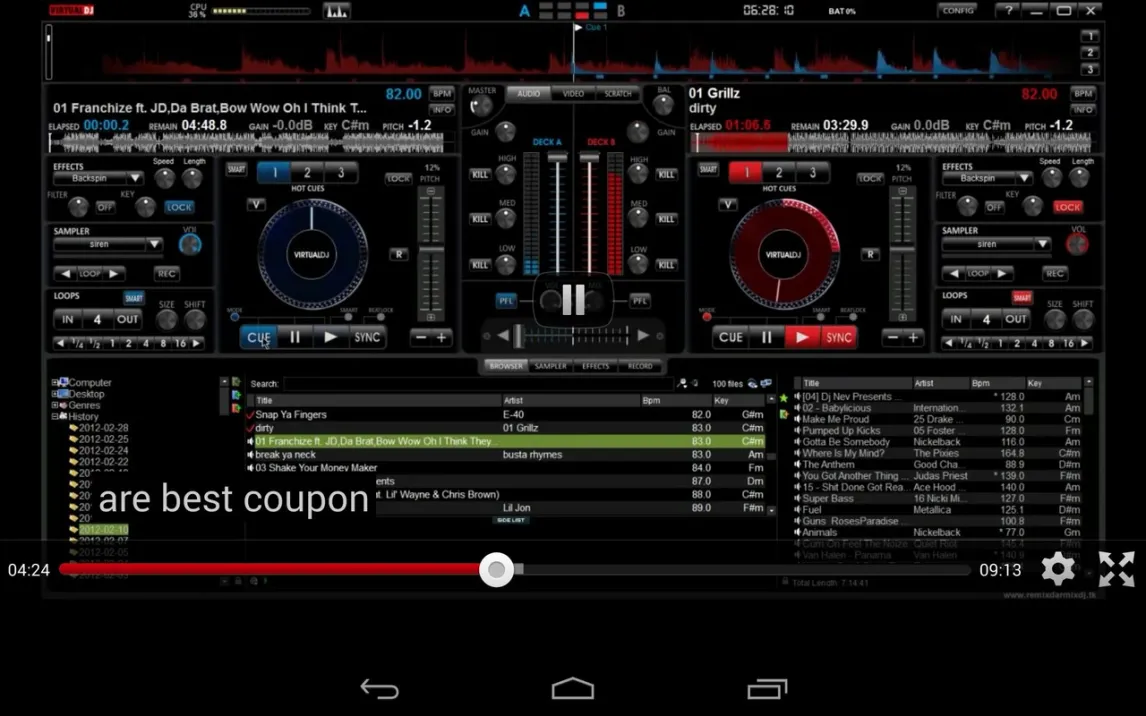Image resolution: width=1146 pixels, height=716 pixels.
Task: Toggle the left PFL headphone cue button
Action: 507,300
